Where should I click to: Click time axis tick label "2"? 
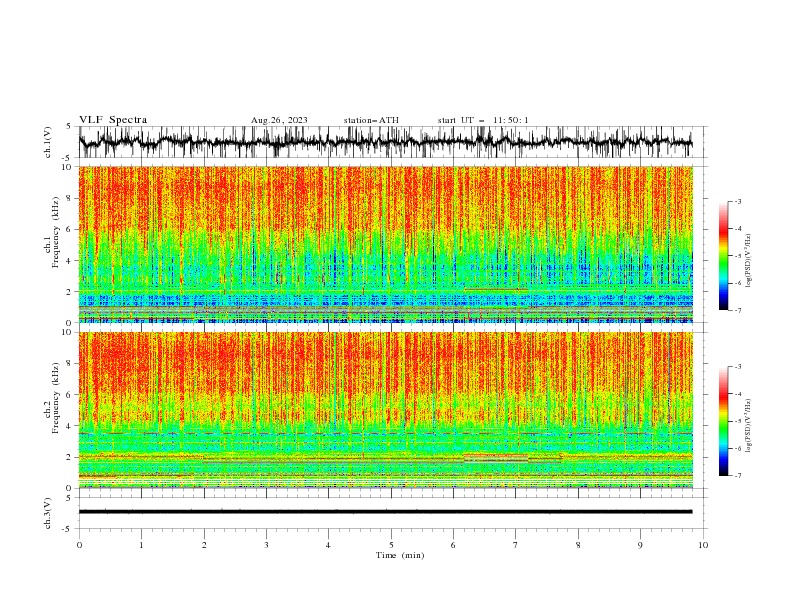point(204,545)
